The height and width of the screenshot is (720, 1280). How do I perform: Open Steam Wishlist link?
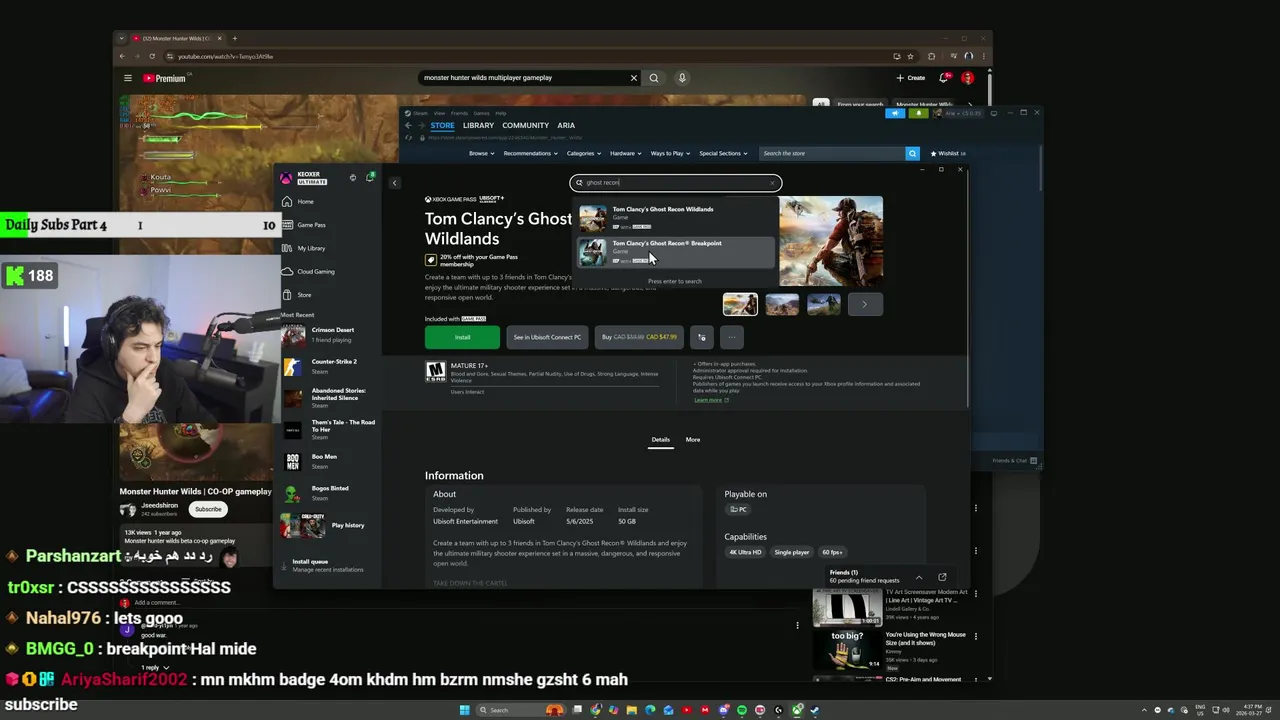point(947,153)
